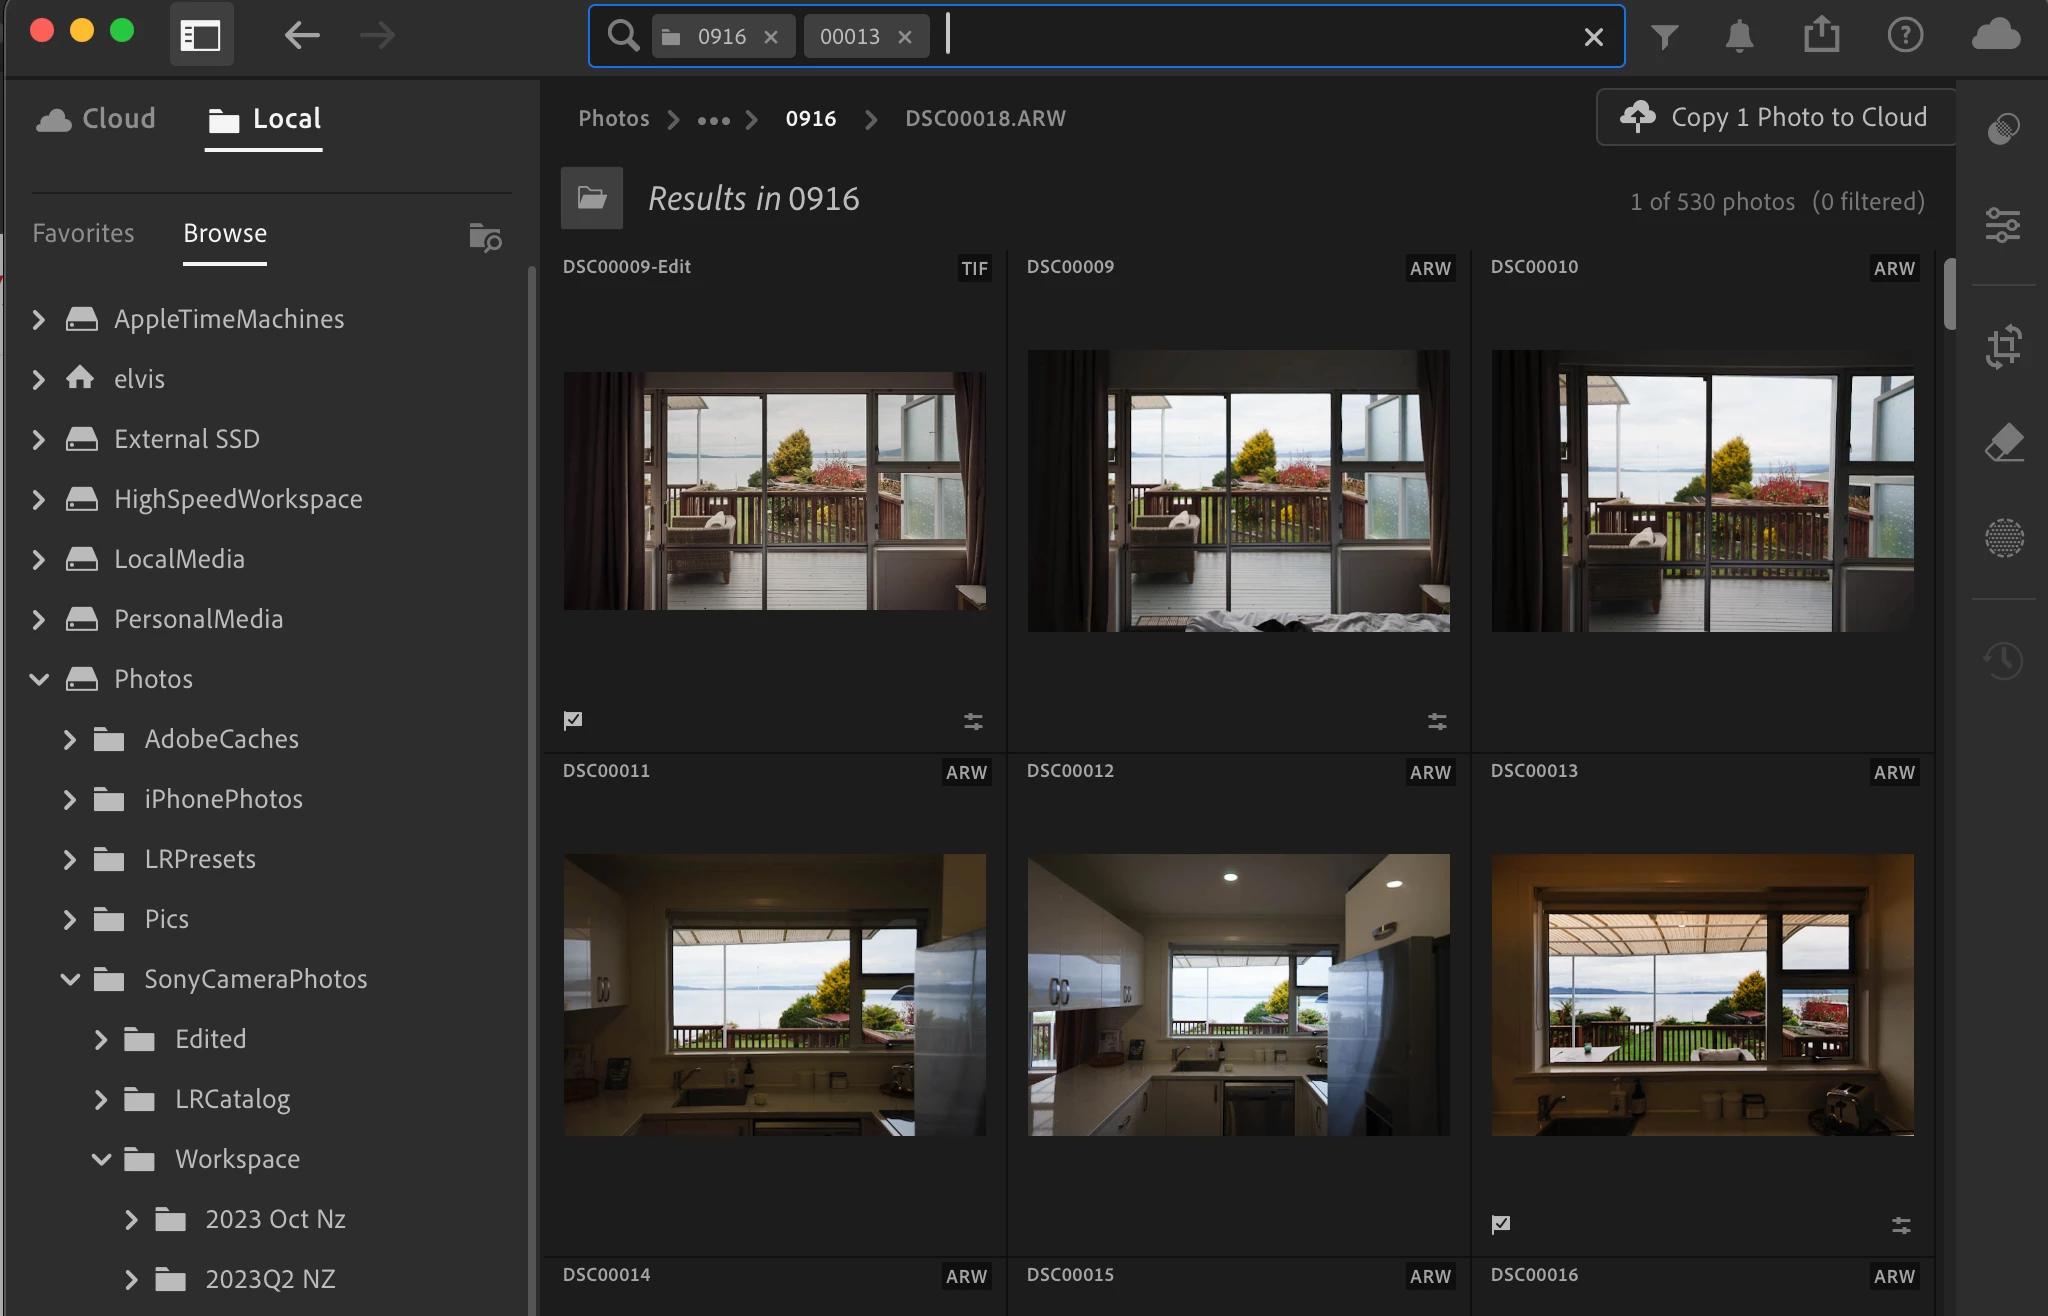
Task: Select the DSC00012 kitchen thumbnail
Action: click(x=1238, y=994)
